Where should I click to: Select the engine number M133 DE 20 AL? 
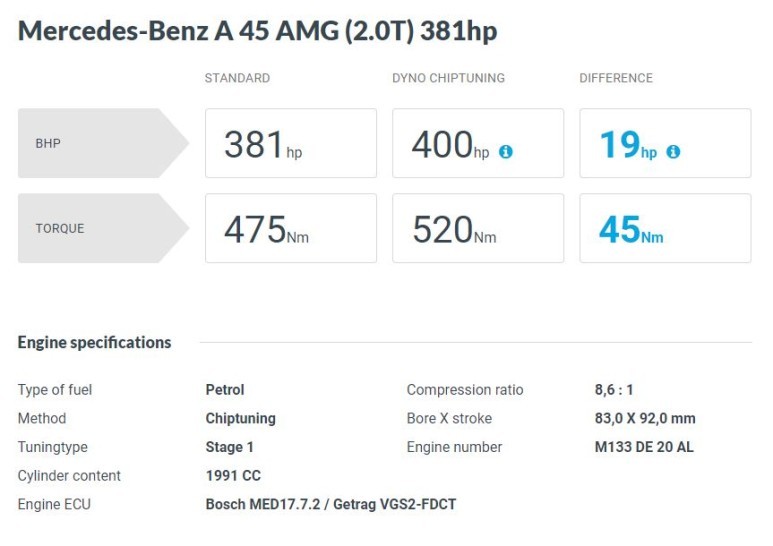(x=643, y=447)
